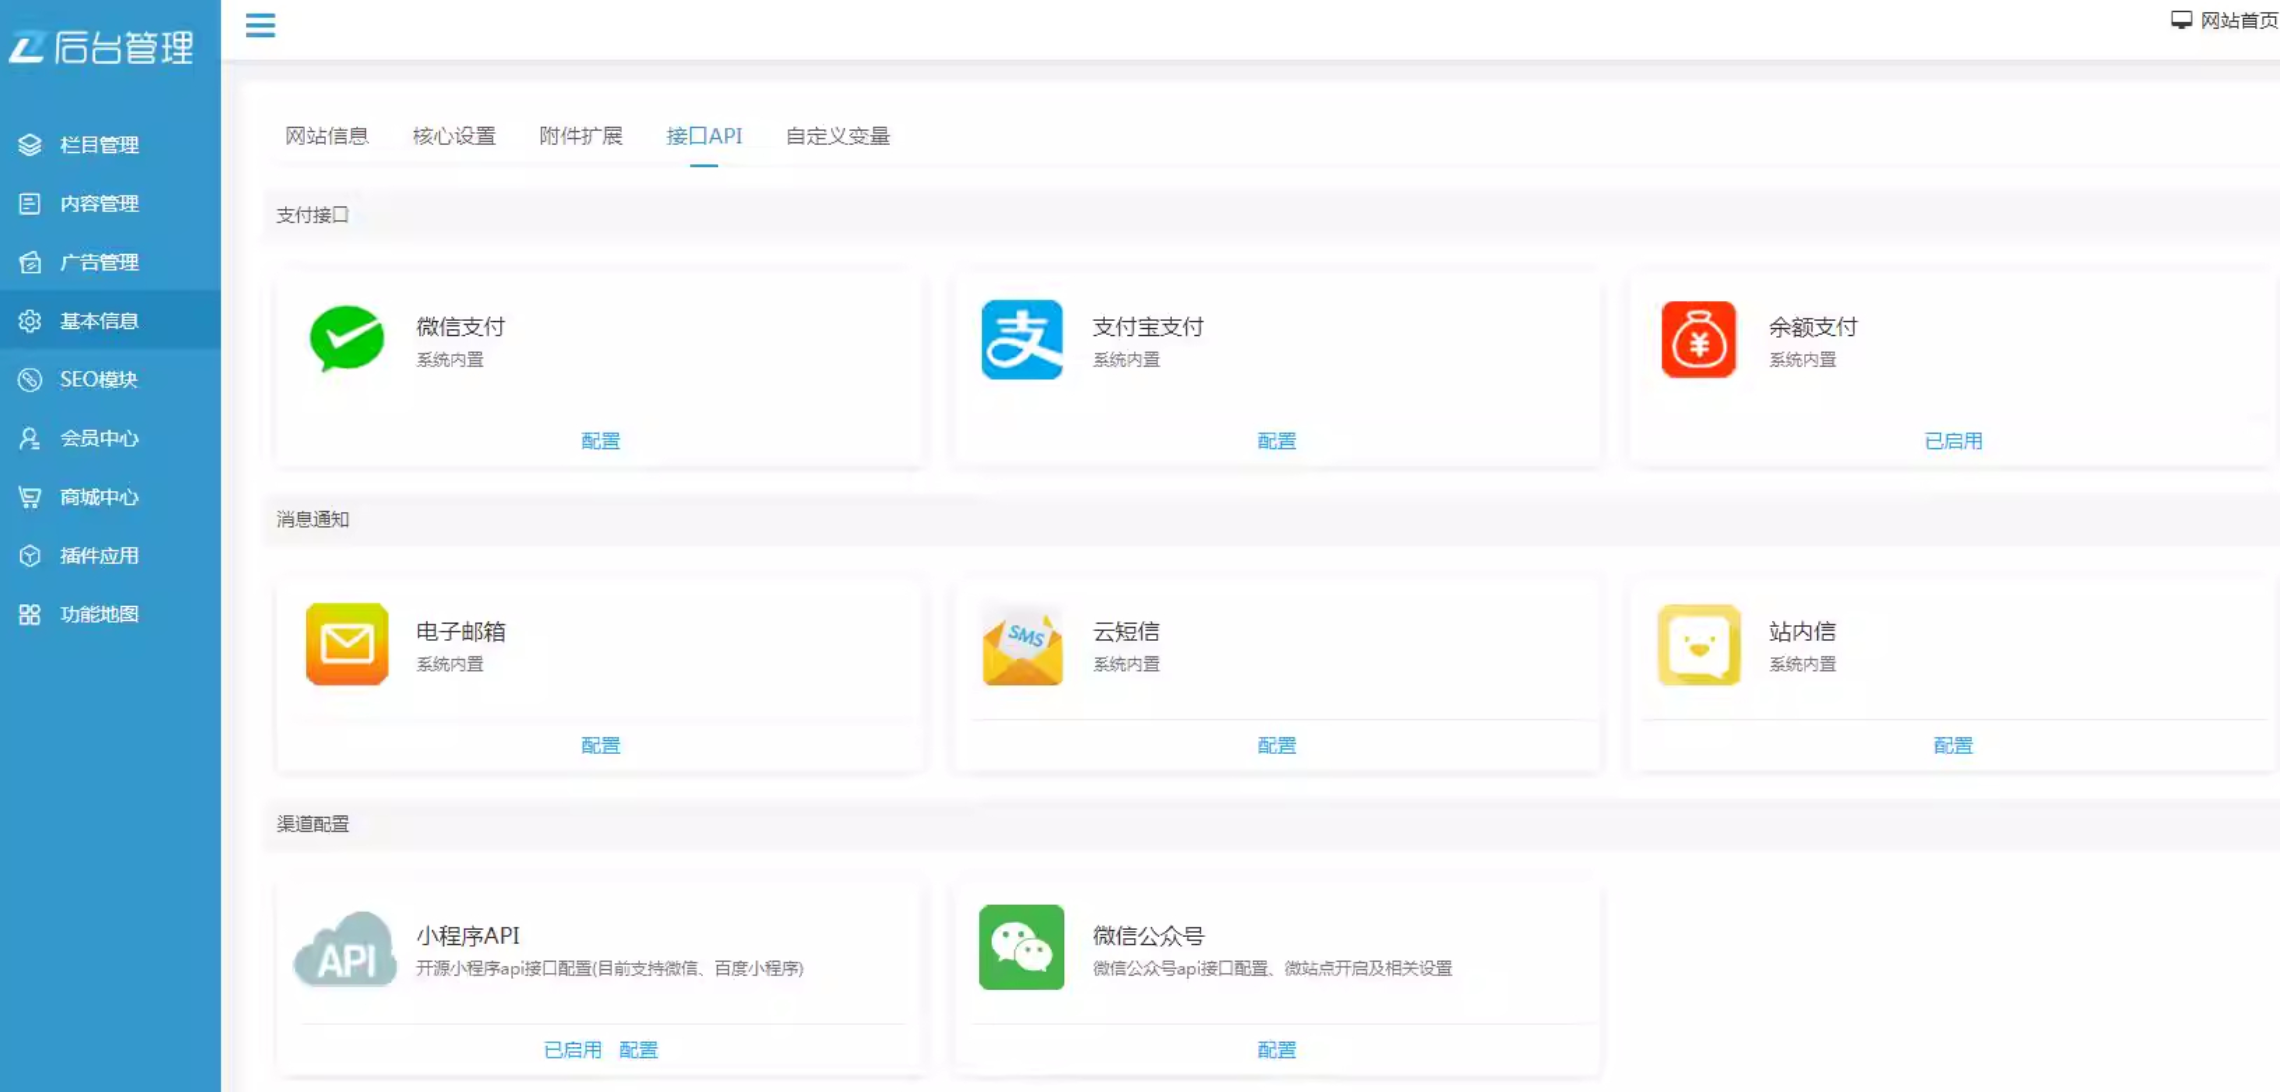2280x1092 pixels.
Task: Click the 云短信 SMS icon
Action: click(x=1022, y=645)
